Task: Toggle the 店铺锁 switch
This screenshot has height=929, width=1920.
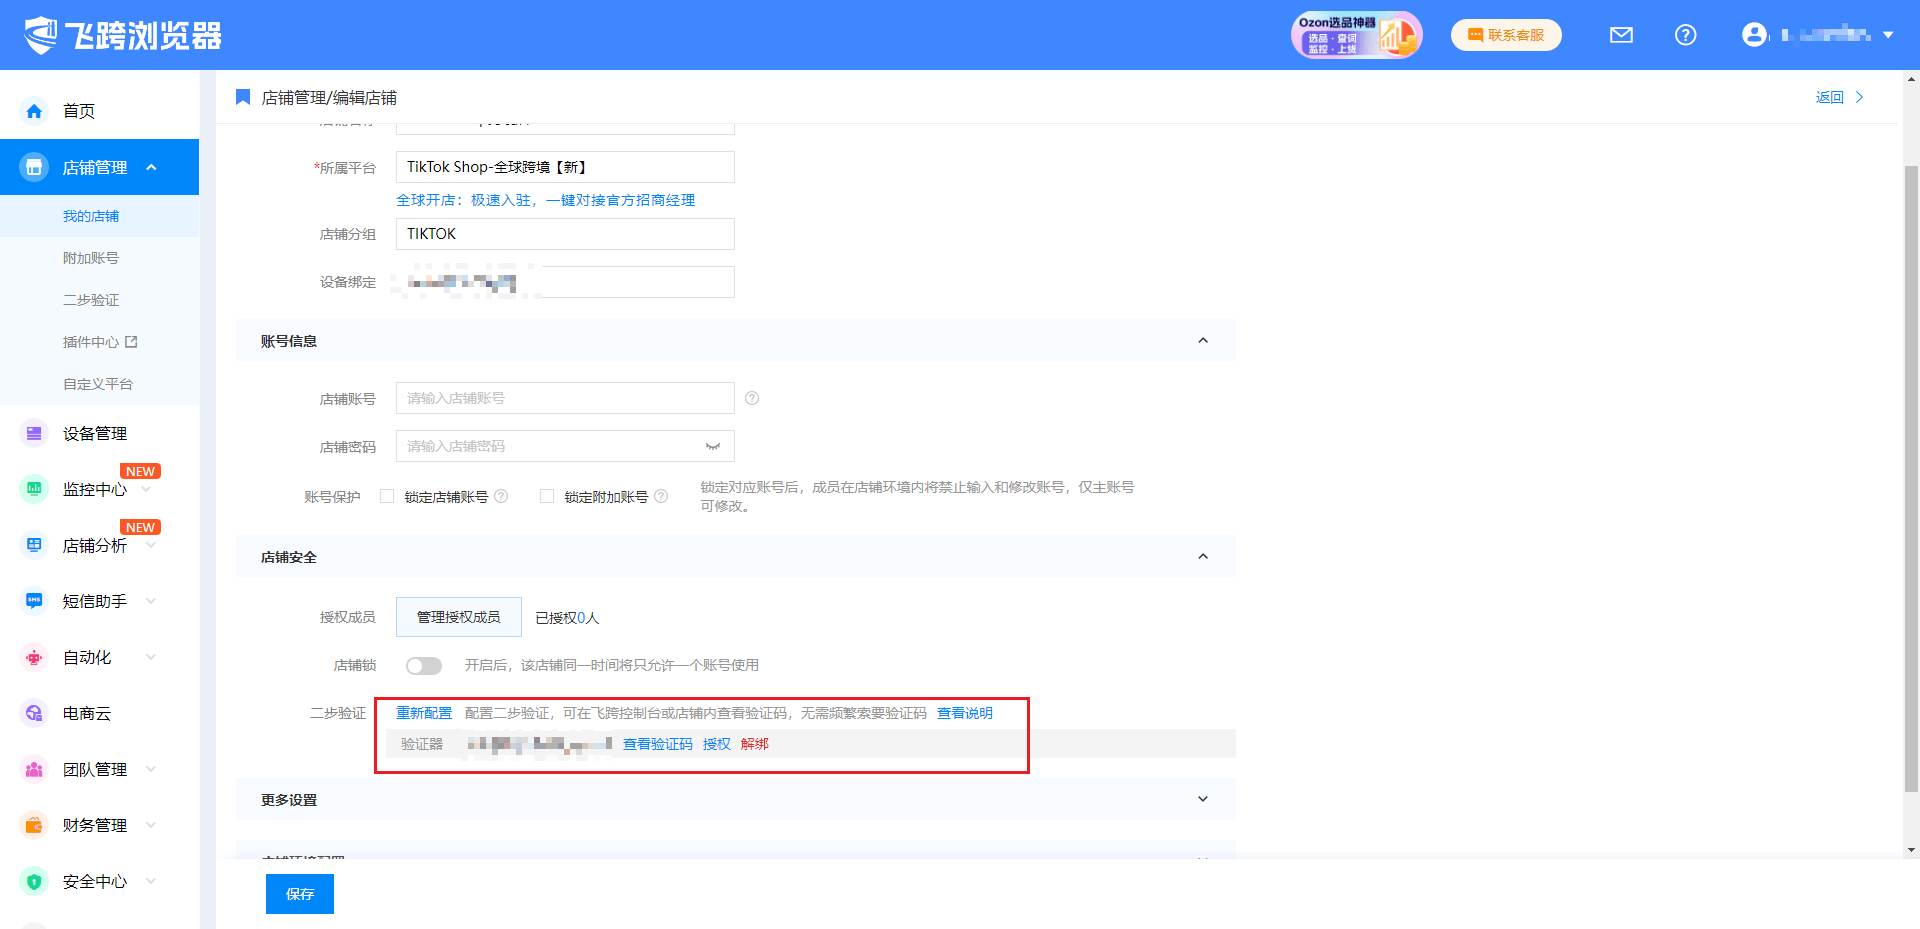Action: point(424,665)
